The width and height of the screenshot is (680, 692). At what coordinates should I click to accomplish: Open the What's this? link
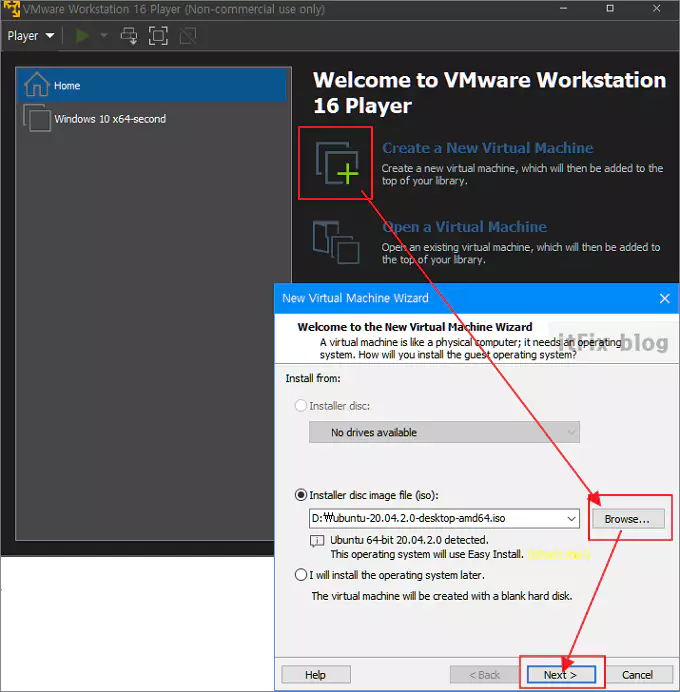pos(559,554)
